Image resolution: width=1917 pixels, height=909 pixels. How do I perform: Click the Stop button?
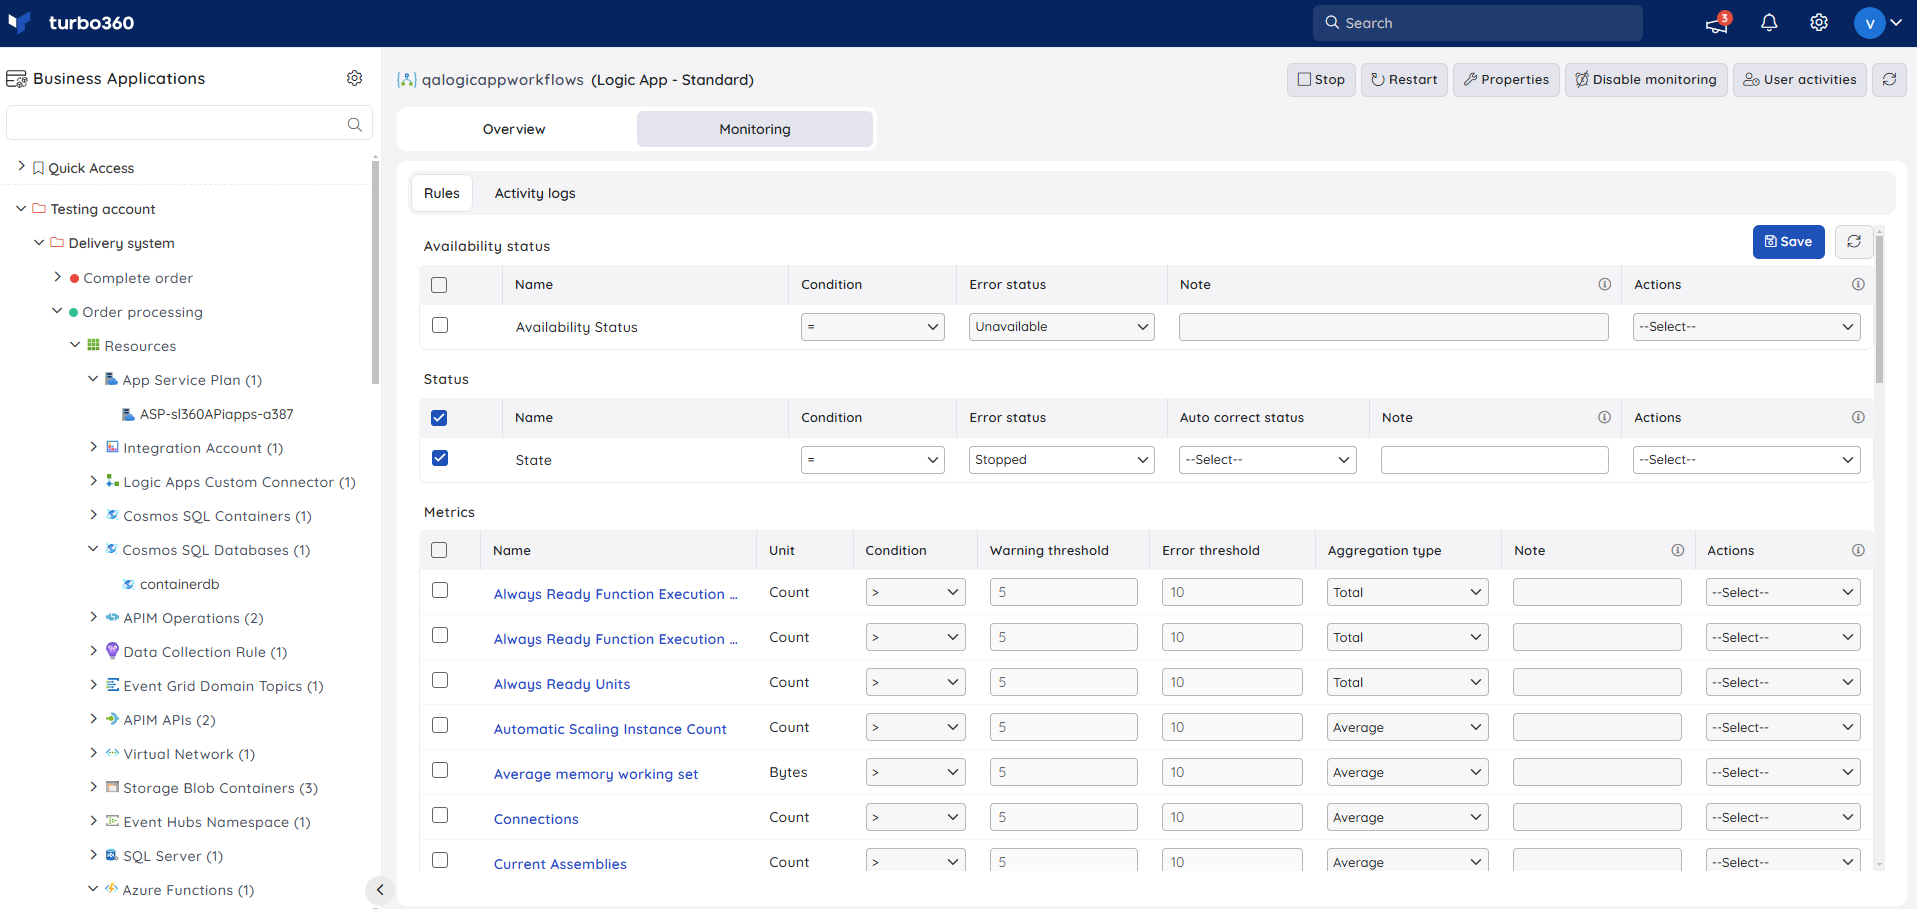(1321, 80)
